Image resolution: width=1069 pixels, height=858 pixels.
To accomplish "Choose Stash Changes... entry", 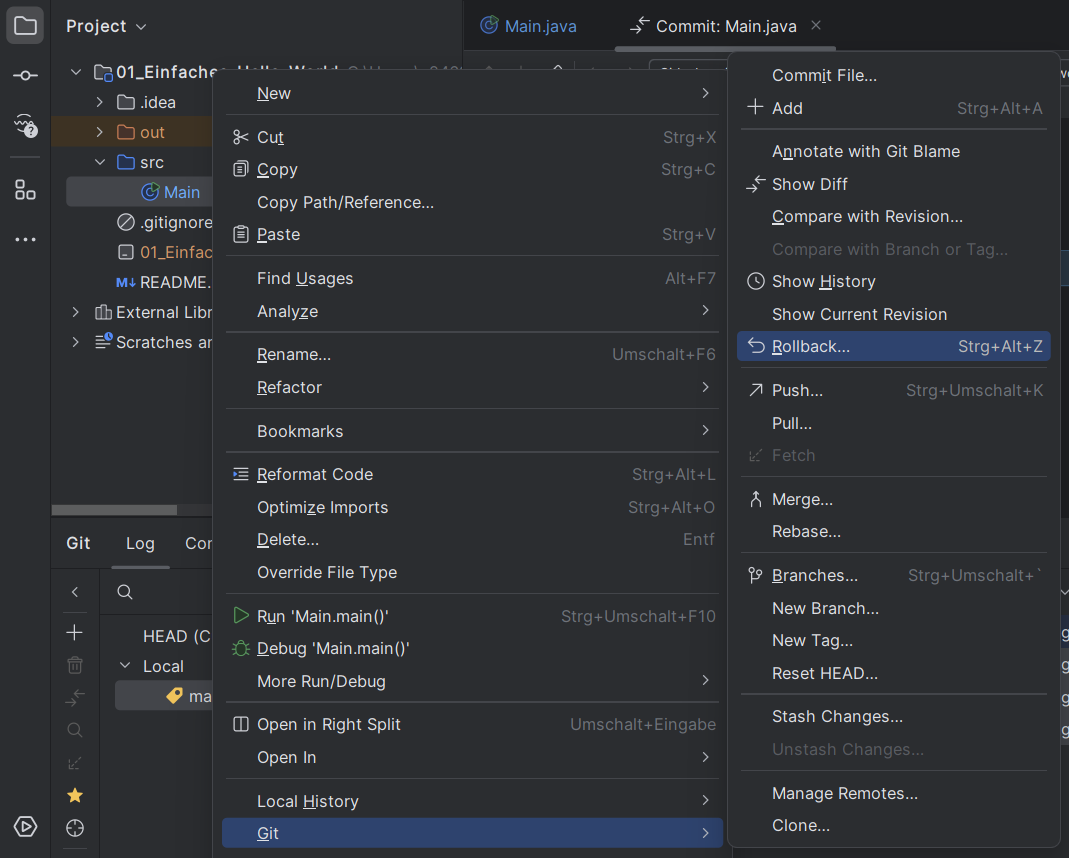I will click(x=893, y=716).
